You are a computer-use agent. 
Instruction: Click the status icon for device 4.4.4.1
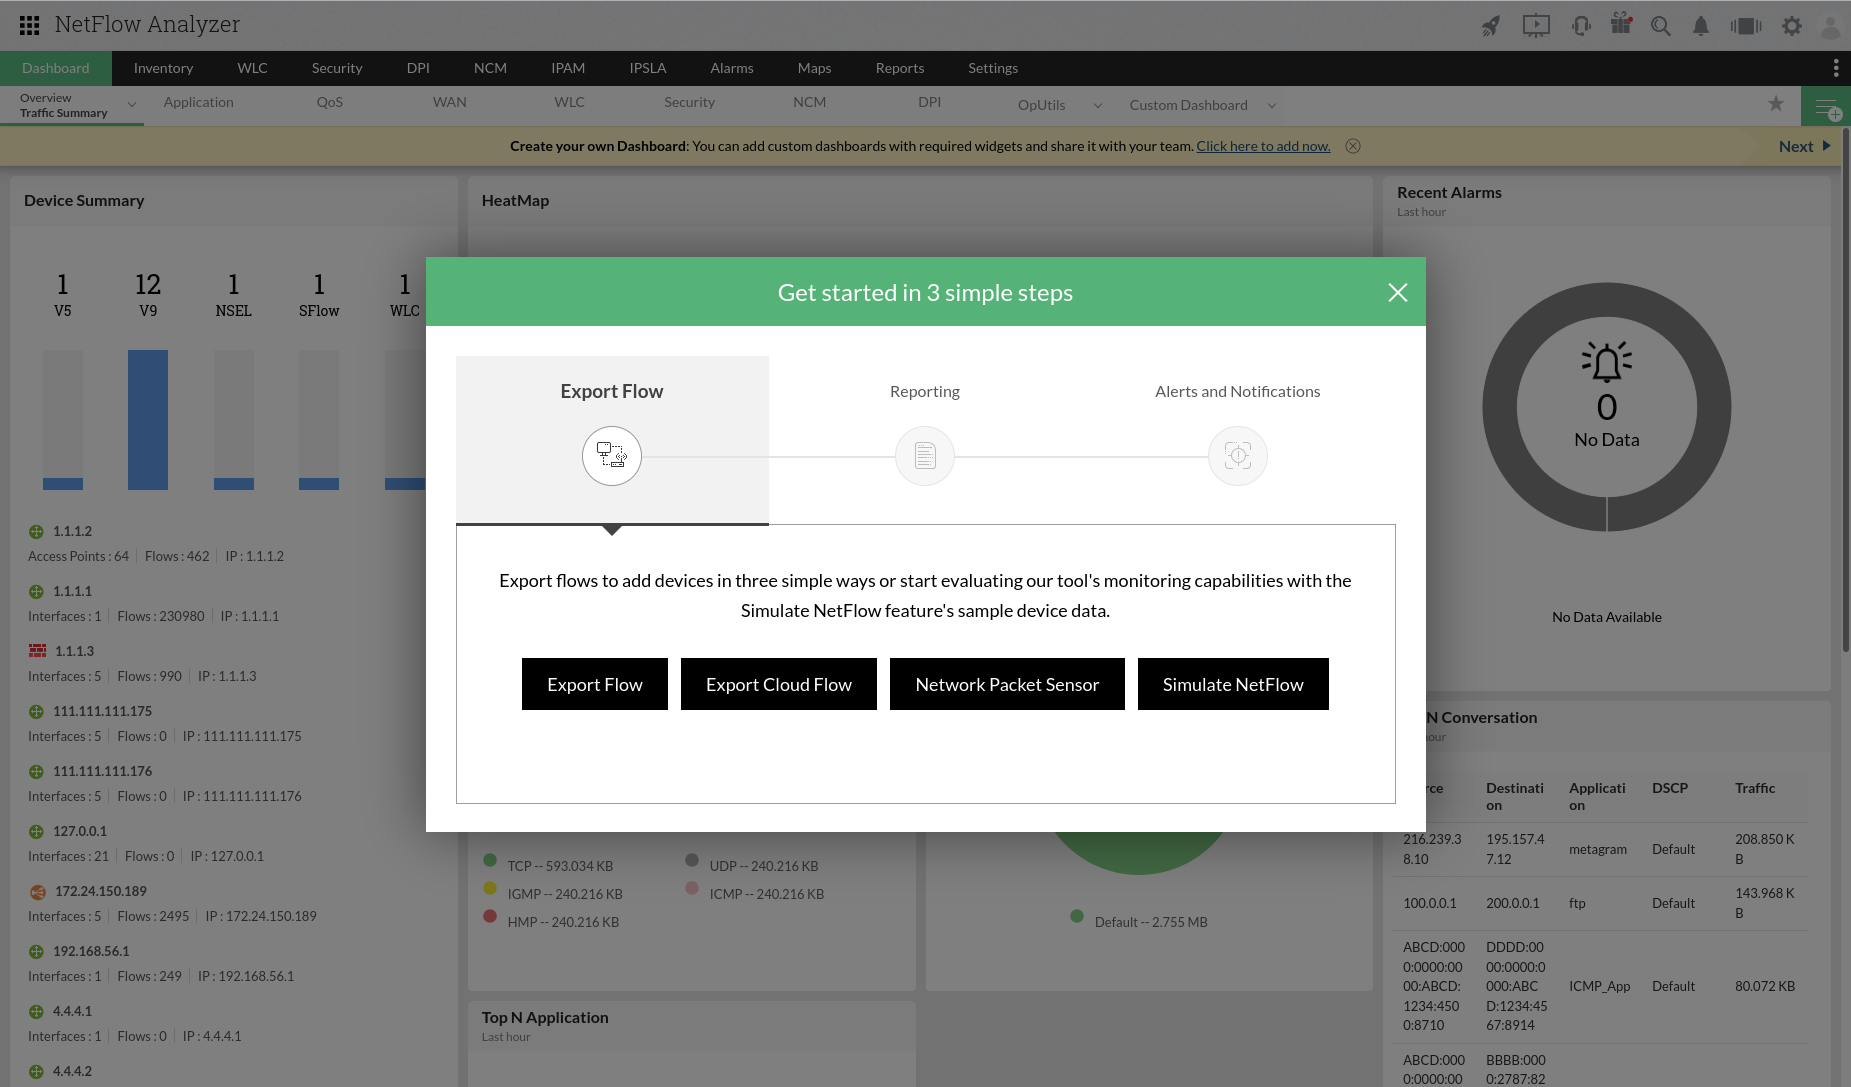[x=36, y=1012]
